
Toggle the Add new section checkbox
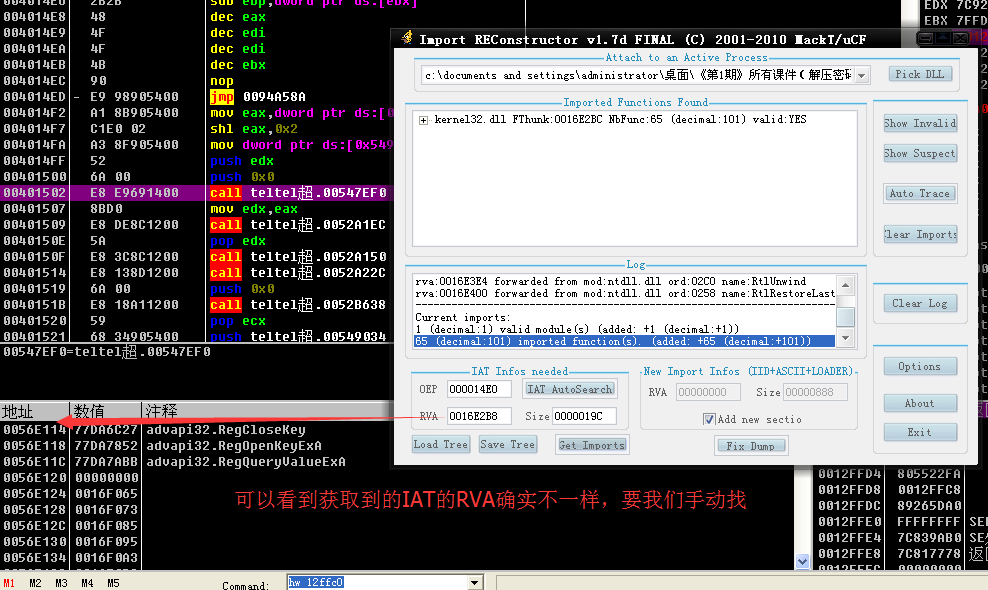(709, 419)
